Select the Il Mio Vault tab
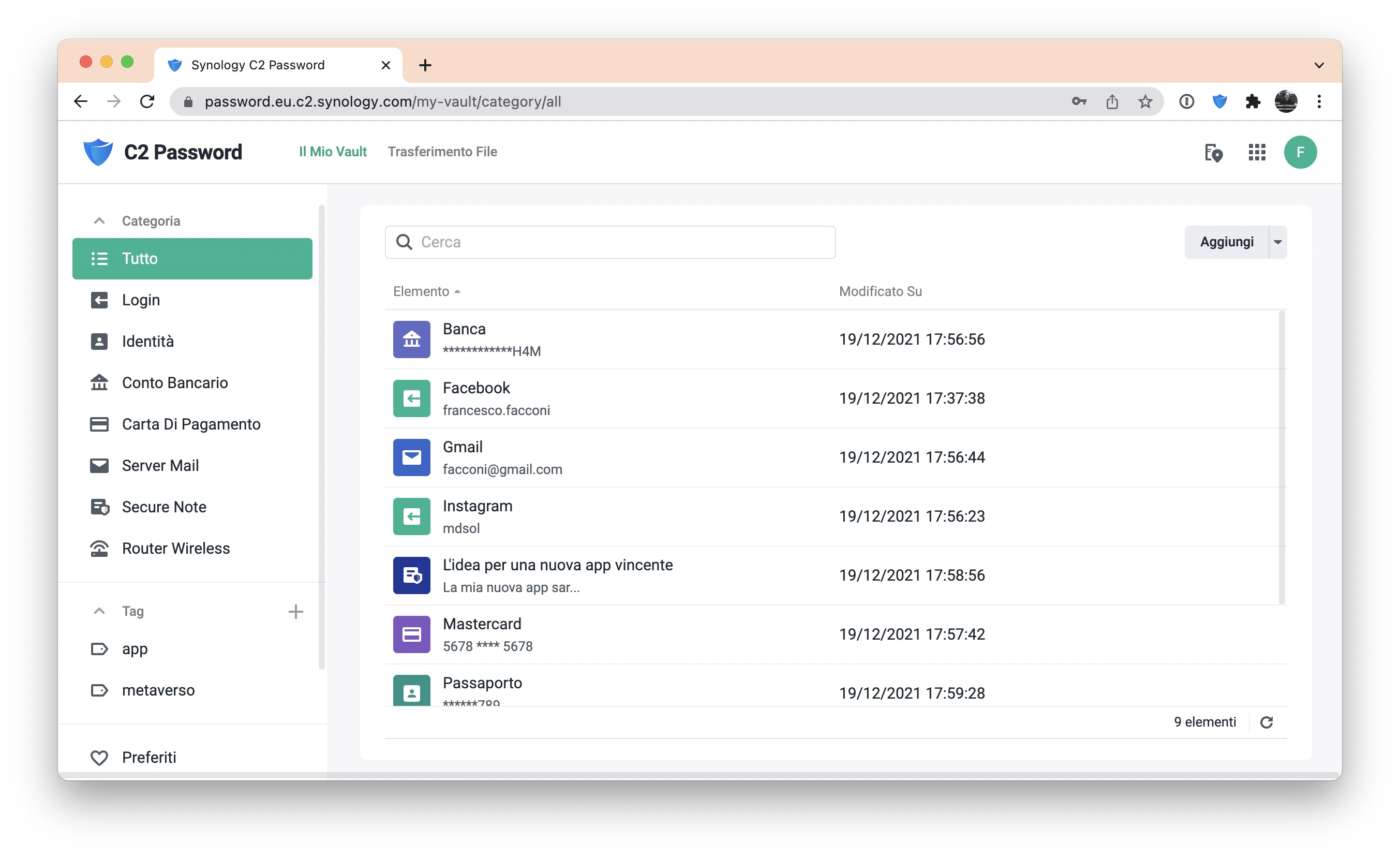The height and width of the screenshot is (857, 1400). click(x=332, y=152)
